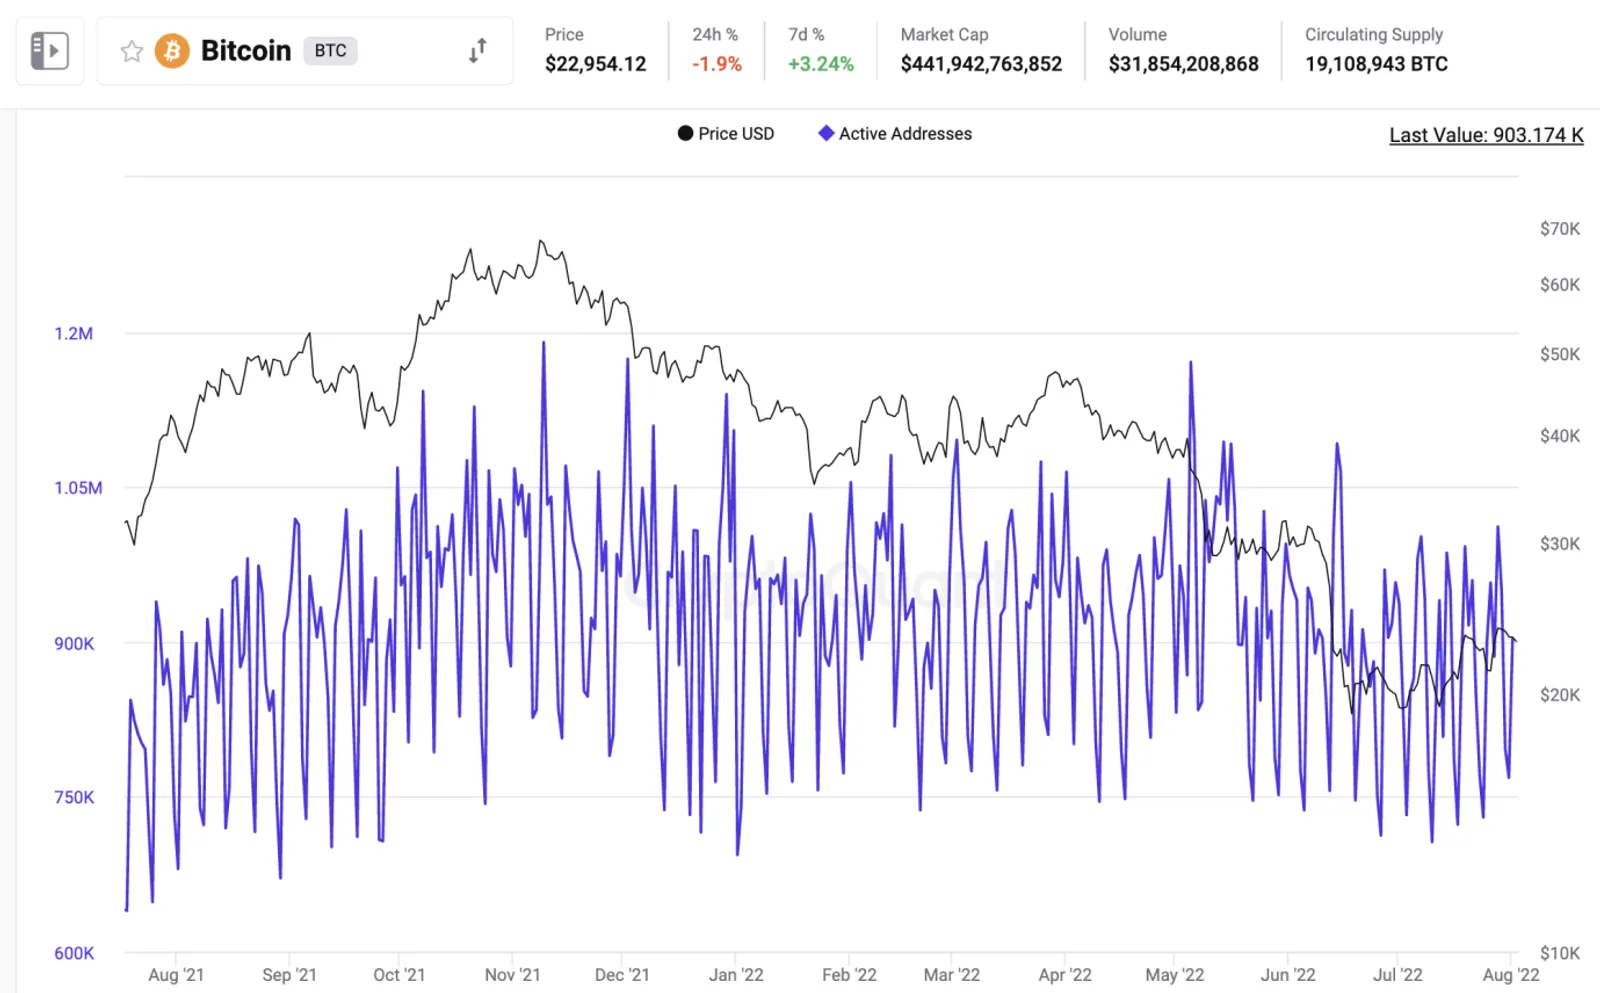Click the Circulating Supply header label
The width and height of the screenshot is (1600, 993).
click(x=1374, y=35)
